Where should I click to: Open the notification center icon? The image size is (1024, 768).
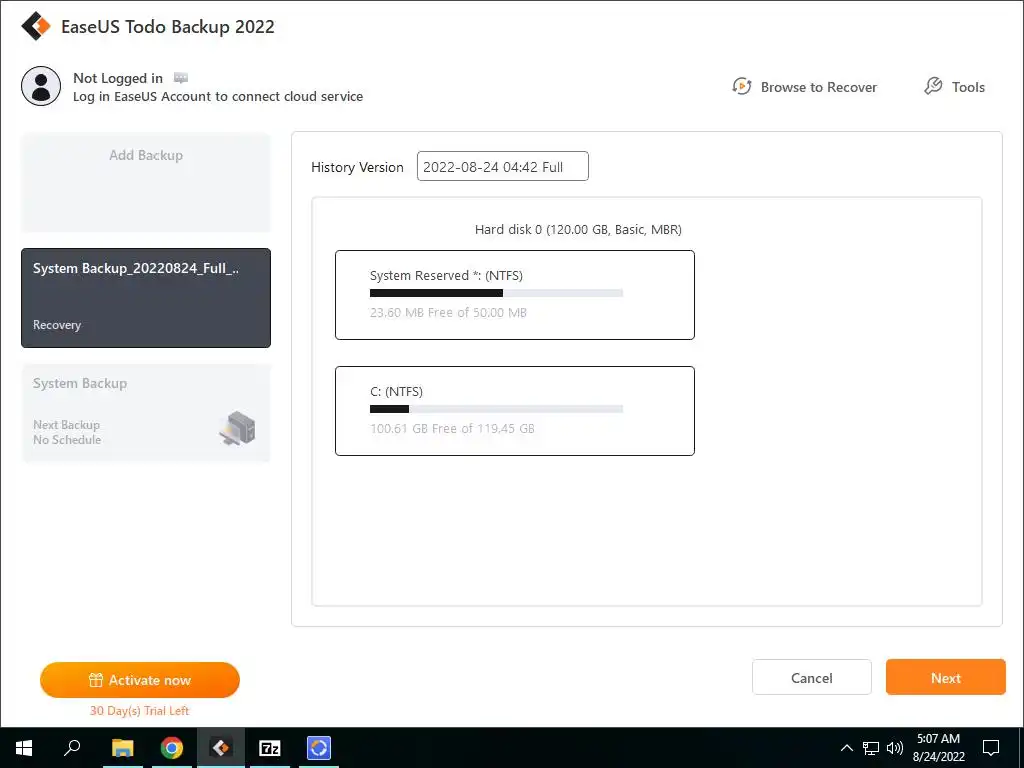(991, 748)
